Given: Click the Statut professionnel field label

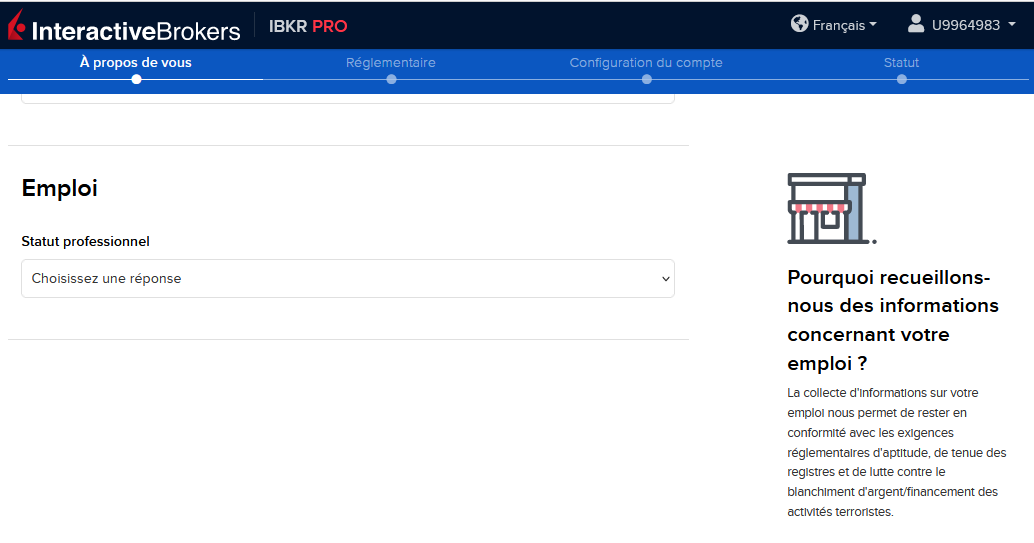Looking at the screenshot, I should pos(85,241).
